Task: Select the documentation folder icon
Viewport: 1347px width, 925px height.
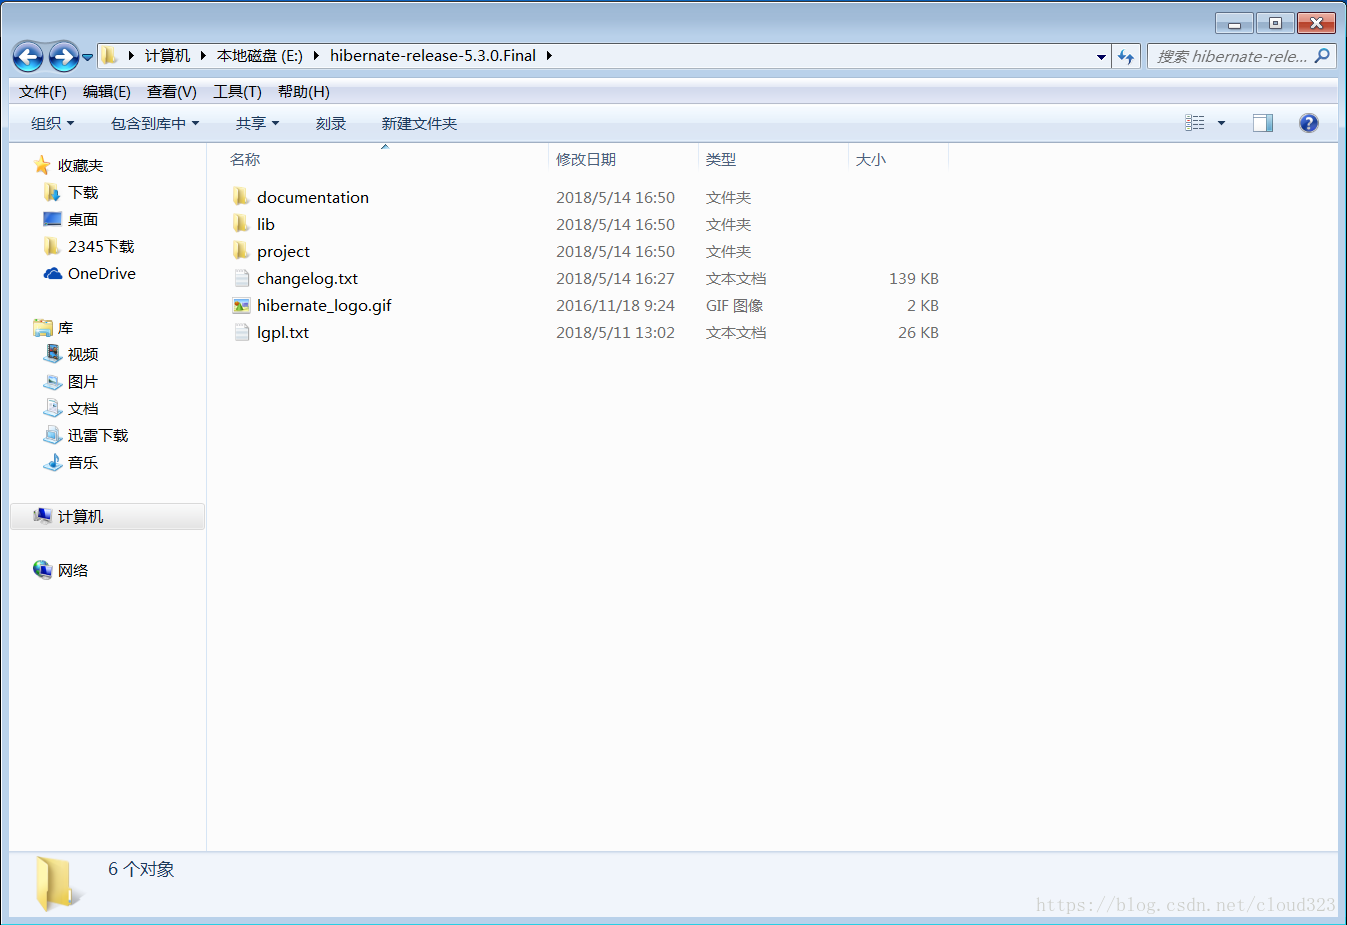Action: (x=241, y=197)
